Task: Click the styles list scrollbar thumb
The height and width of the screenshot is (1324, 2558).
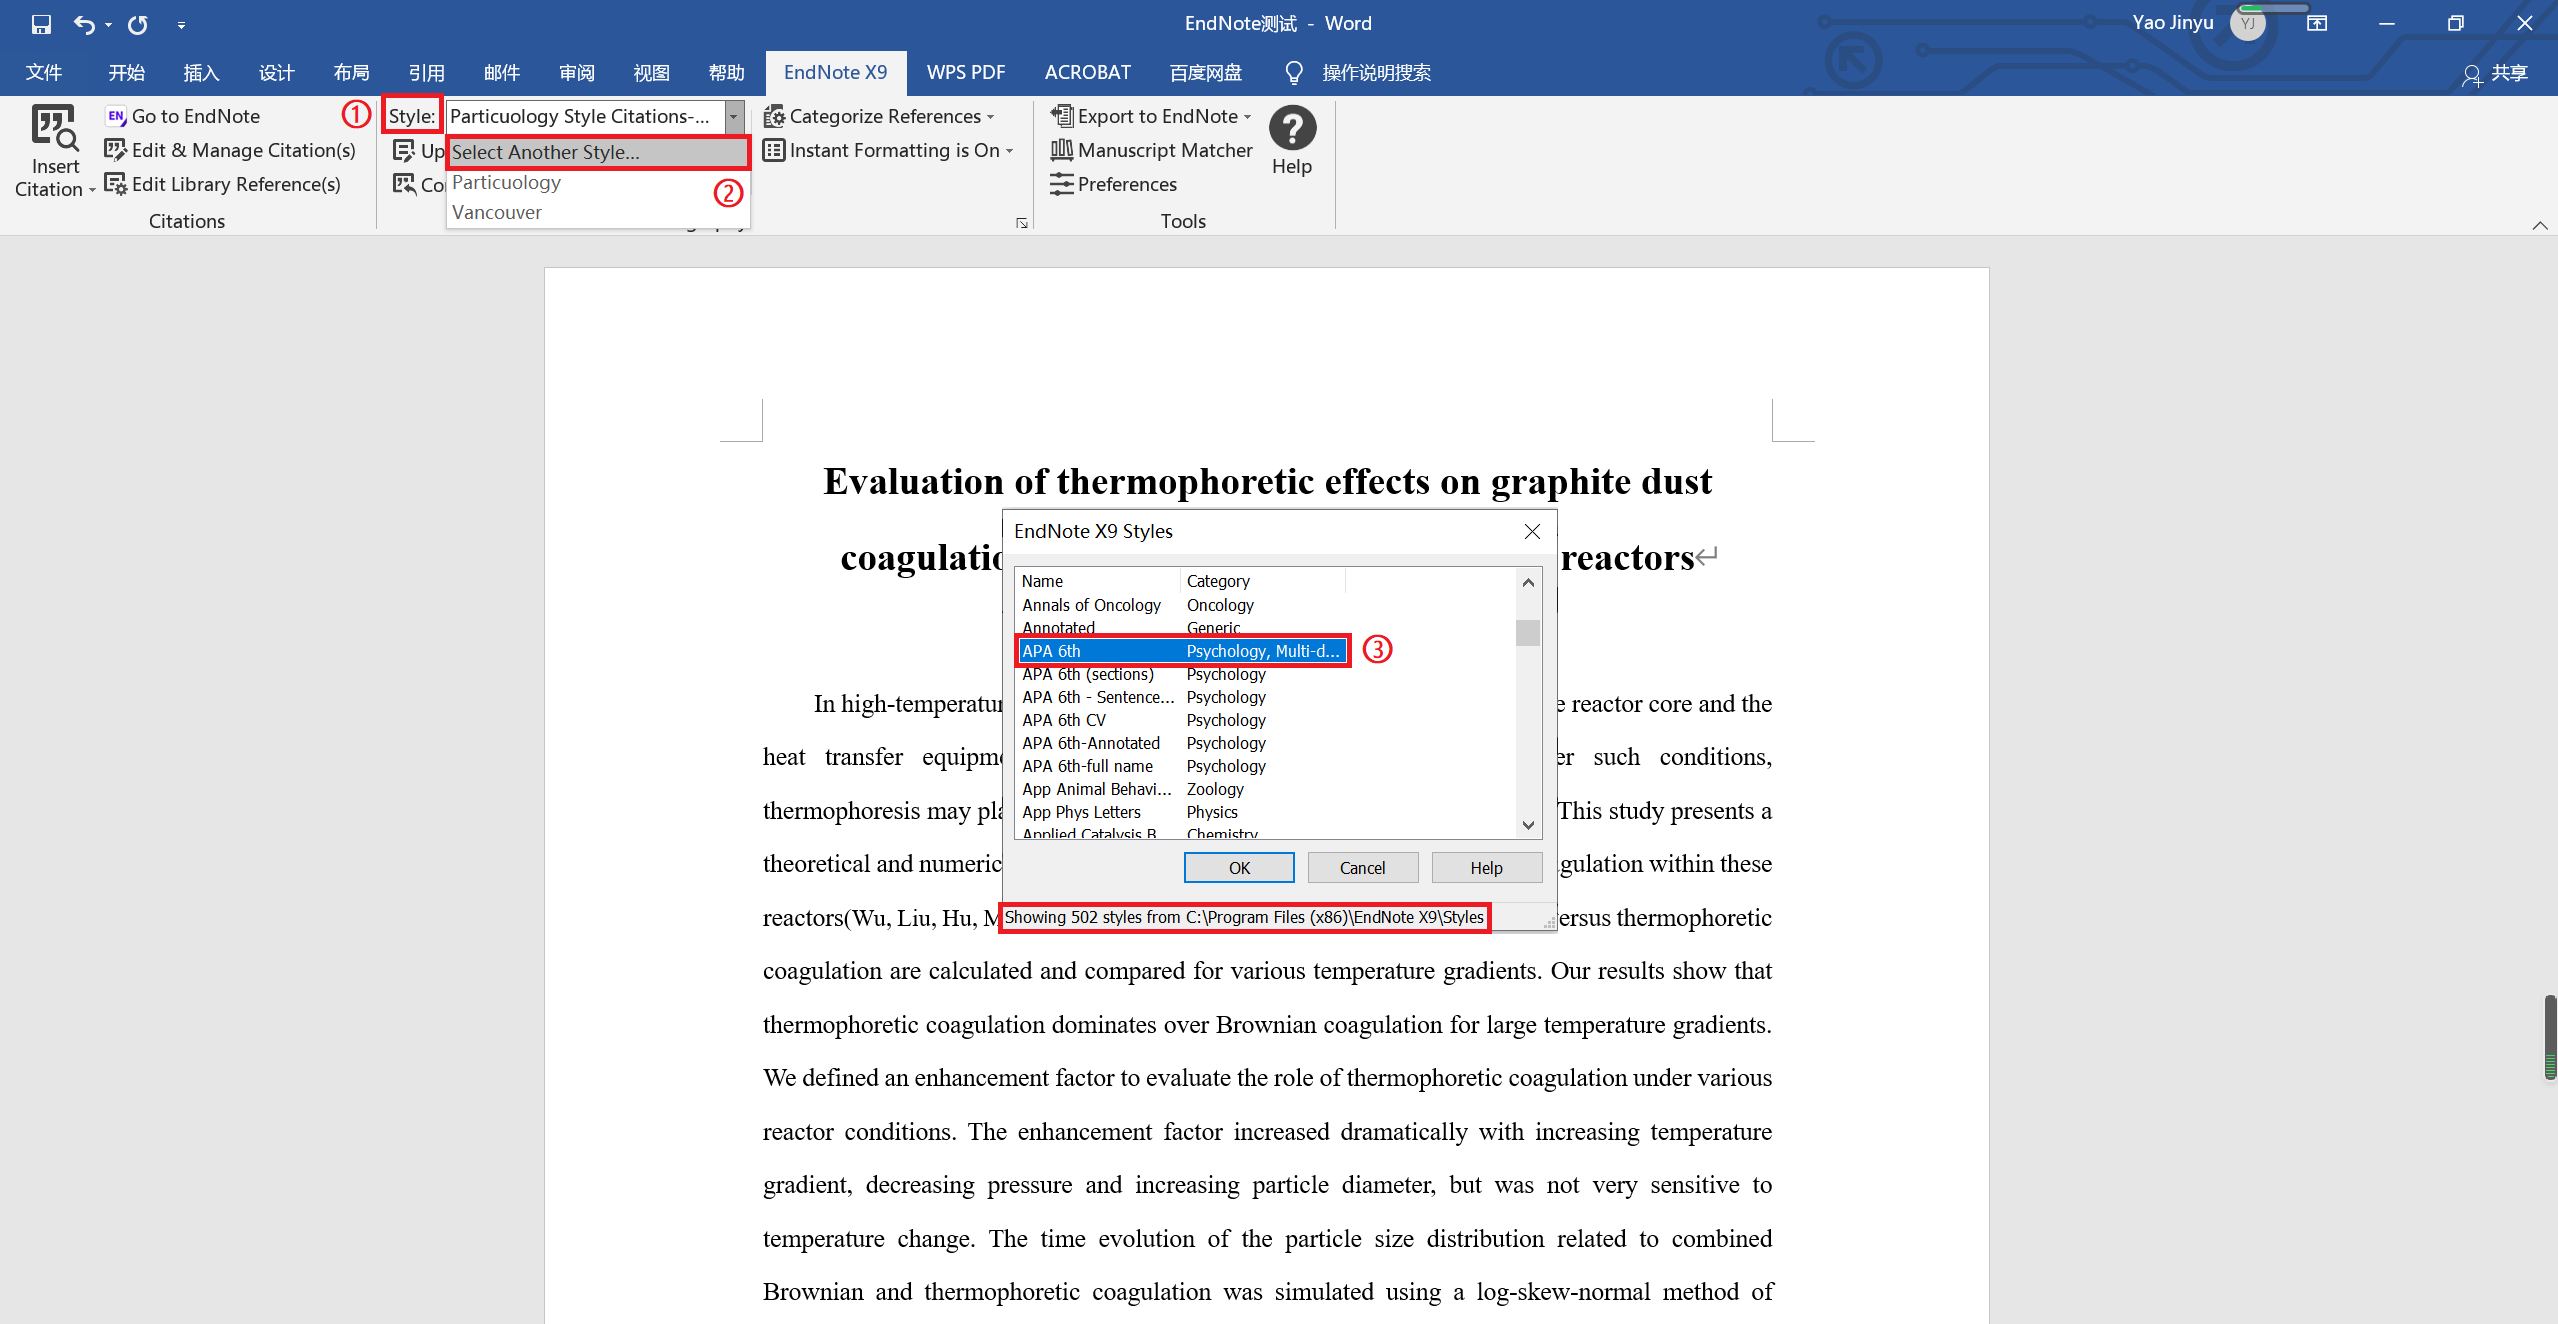Action: point(1528,632)
